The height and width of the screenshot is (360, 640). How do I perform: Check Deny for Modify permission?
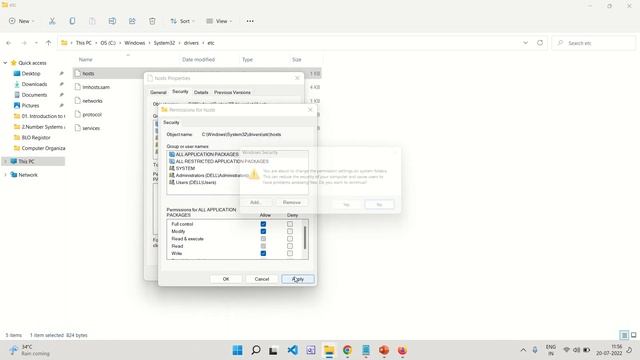pyautogui.click(x=290, y=231)
